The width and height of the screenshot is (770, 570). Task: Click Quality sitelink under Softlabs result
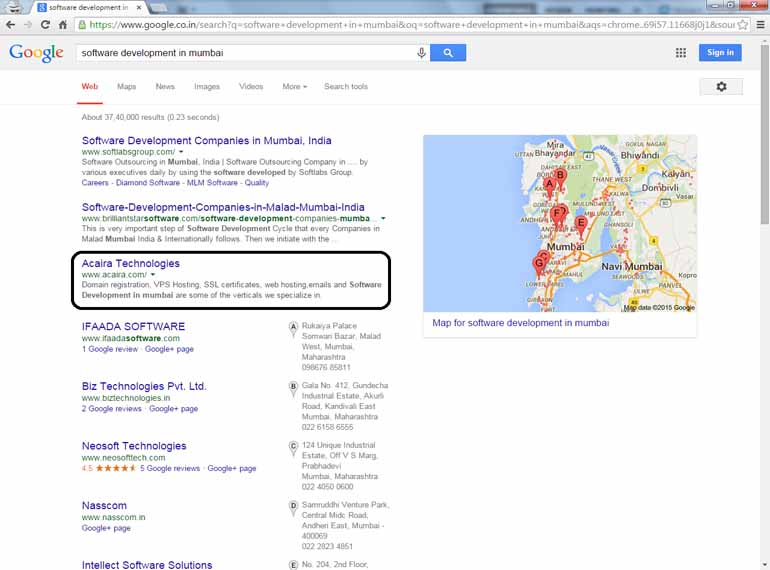click(257, 183)
